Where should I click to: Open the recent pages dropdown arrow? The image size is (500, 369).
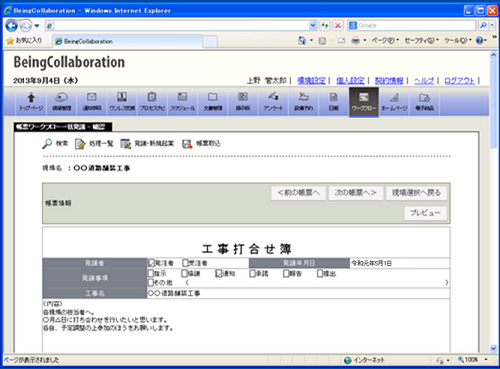(37, 26)
